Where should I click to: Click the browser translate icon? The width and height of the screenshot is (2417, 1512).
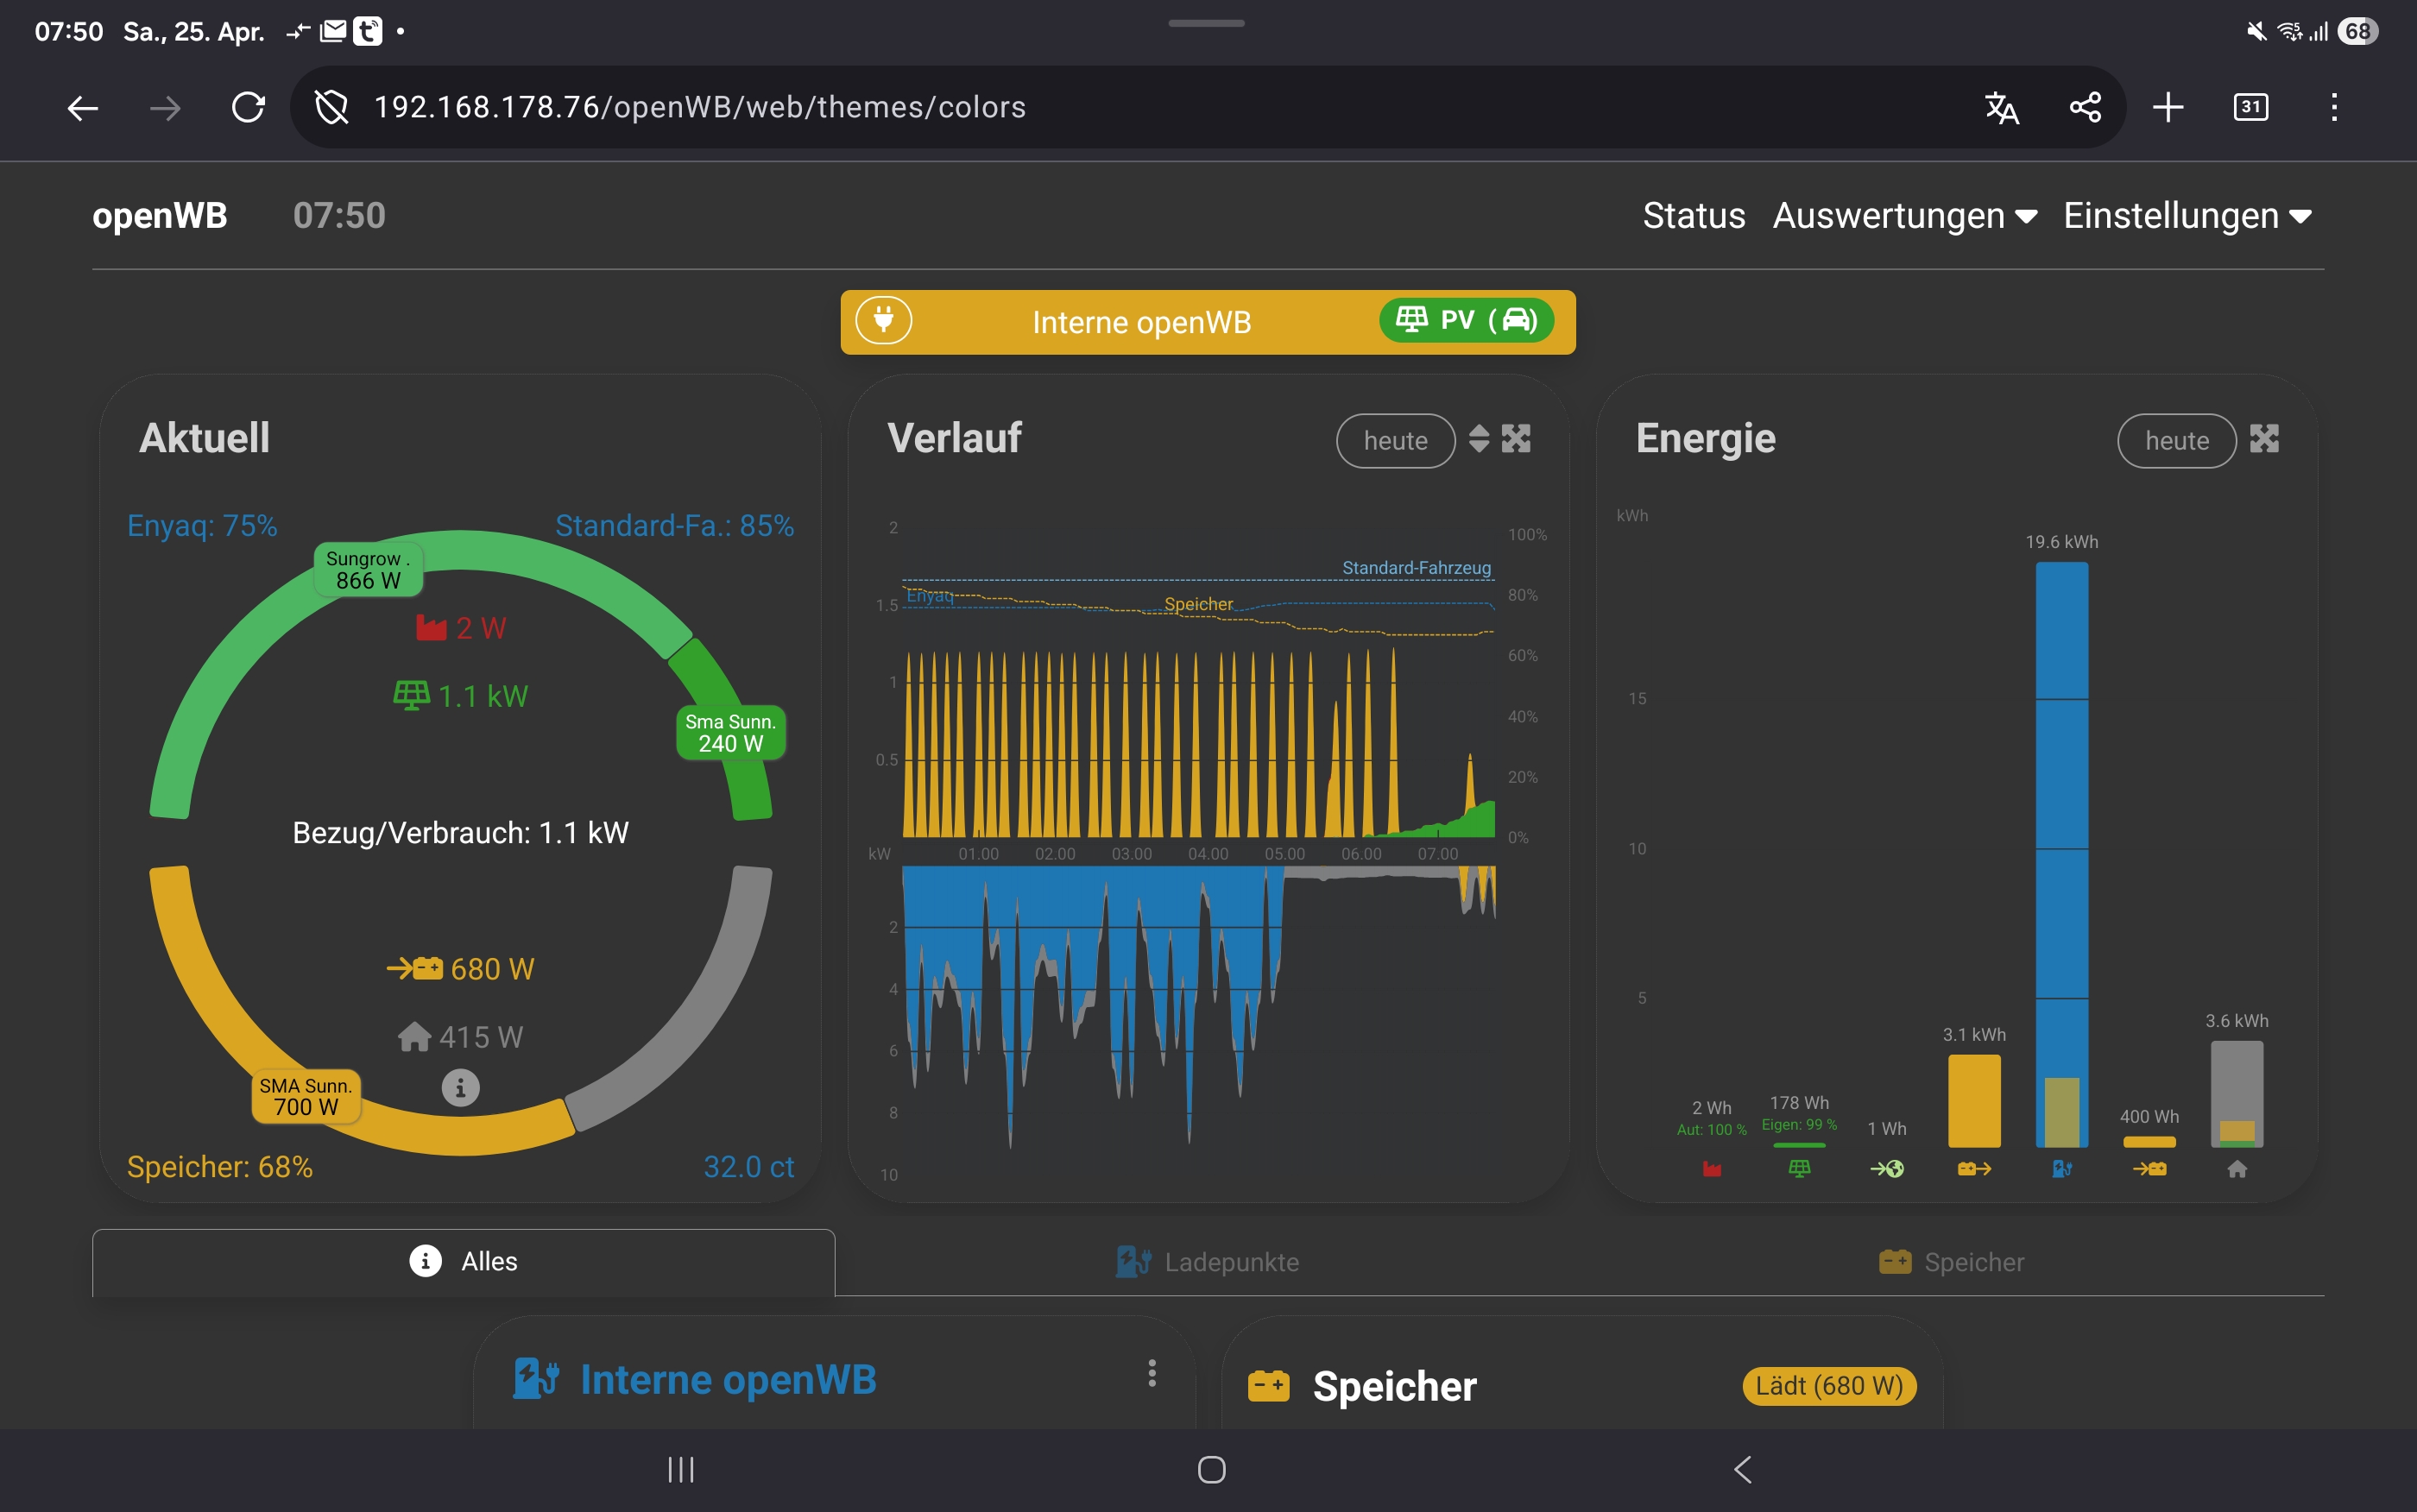[x=2001, y=107]
